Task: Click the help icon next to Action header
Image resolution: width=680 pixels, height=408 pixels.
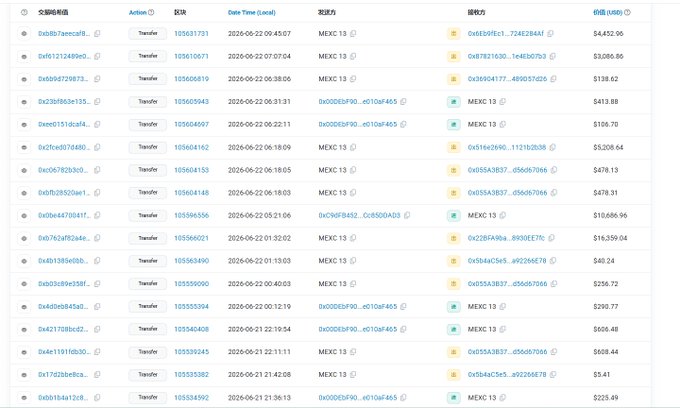Action: click(x=151, y=13)
